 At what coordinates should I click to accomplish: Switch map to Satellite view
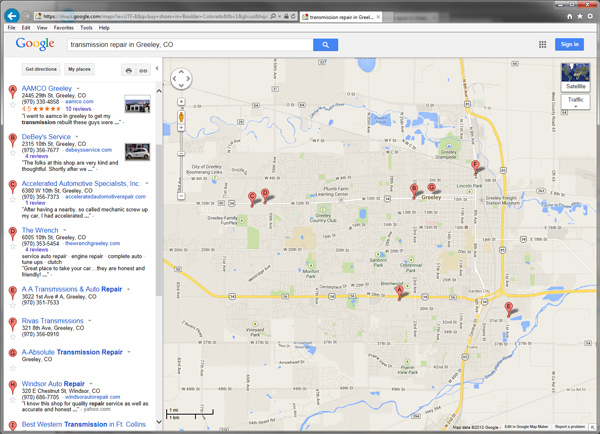[576, 77]
